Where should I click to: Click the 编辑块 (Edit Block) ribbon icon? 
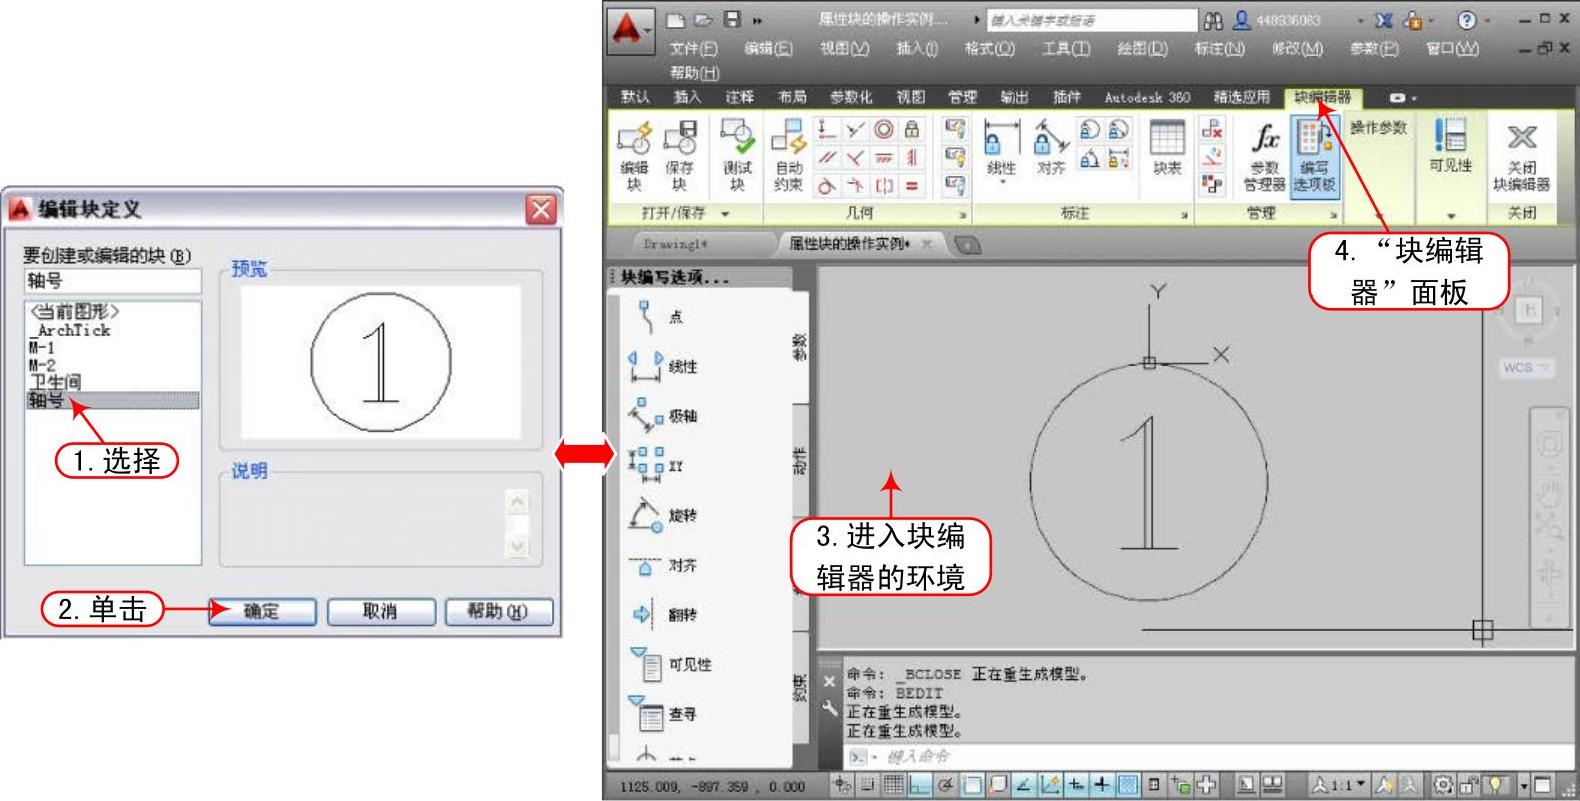click(634, 156)
